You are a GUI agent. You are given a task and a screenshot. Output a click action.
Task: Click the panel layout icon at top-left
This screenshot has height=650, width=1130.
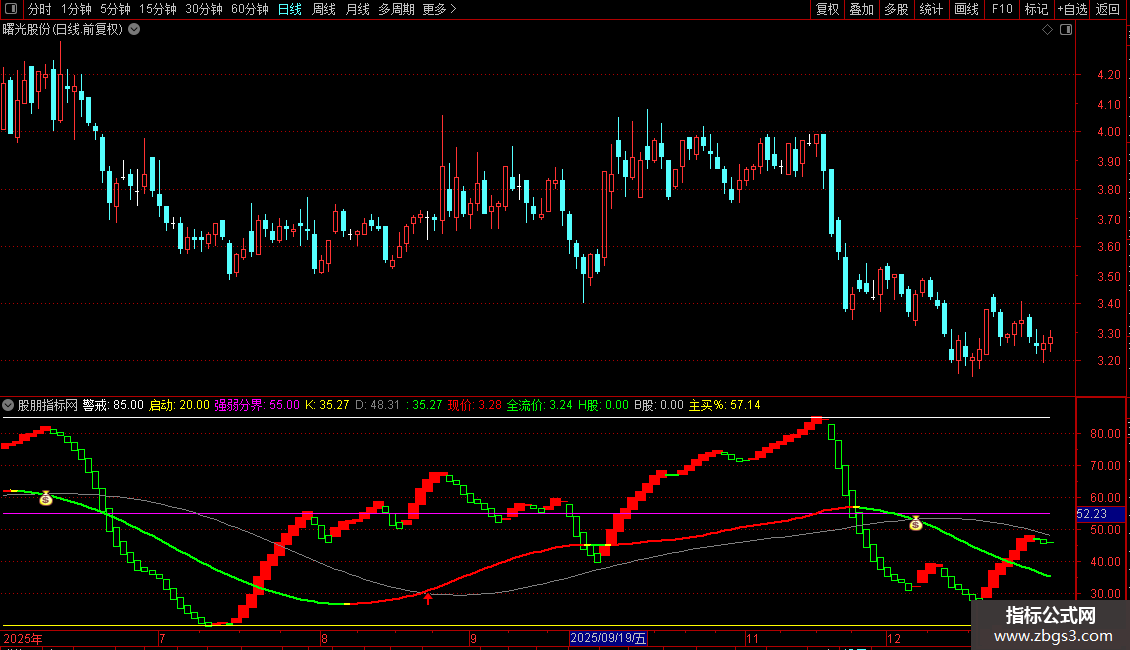point(10,9)
